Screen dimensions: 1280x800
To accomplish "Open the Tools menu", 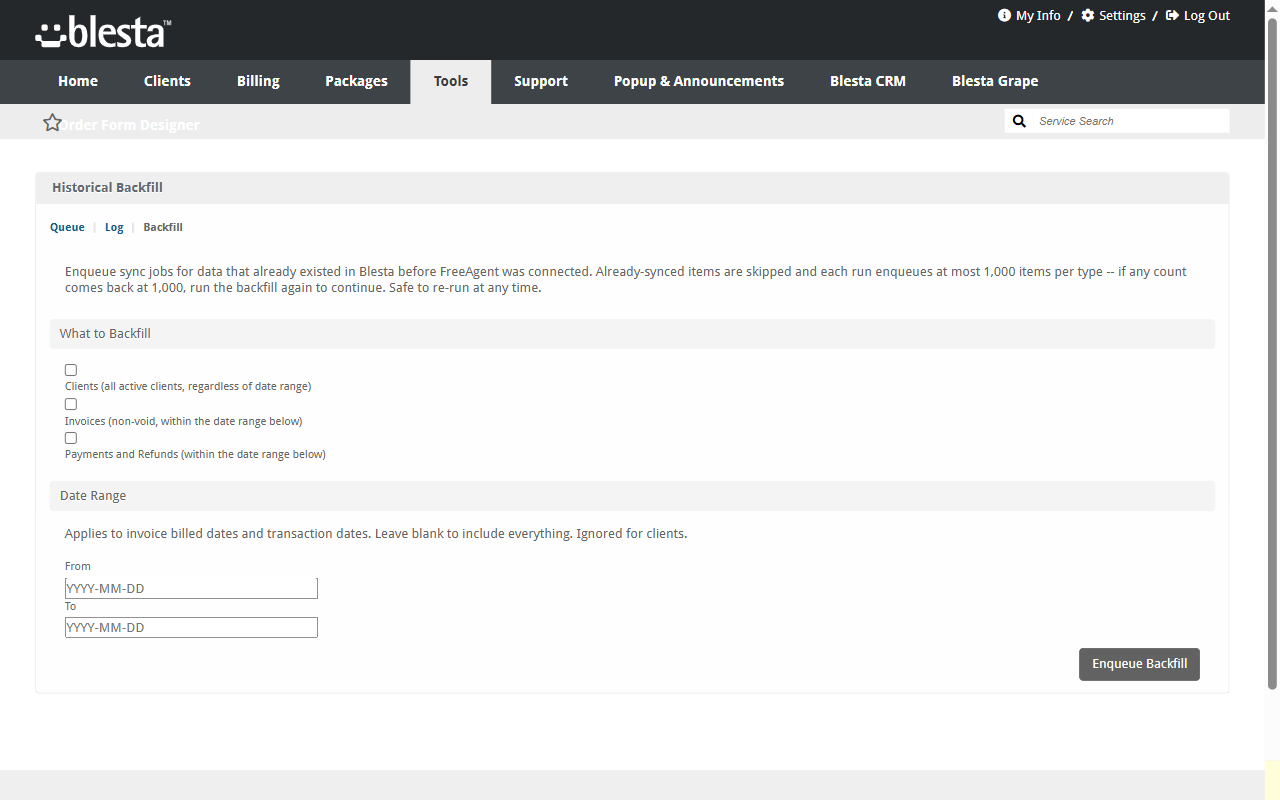I will coord(451,81).
